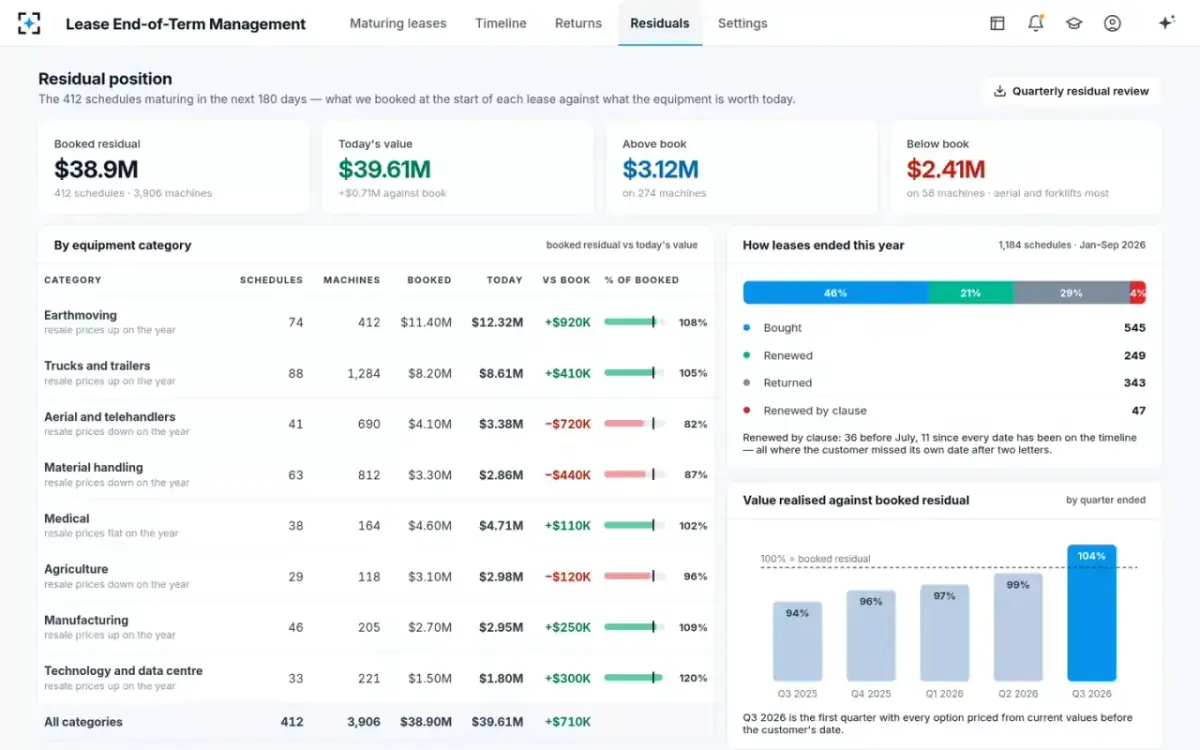Viewport: 1200px width, 750px height.
Task: Click the Renewed by clause legend entry
Action: coord(805,411)
